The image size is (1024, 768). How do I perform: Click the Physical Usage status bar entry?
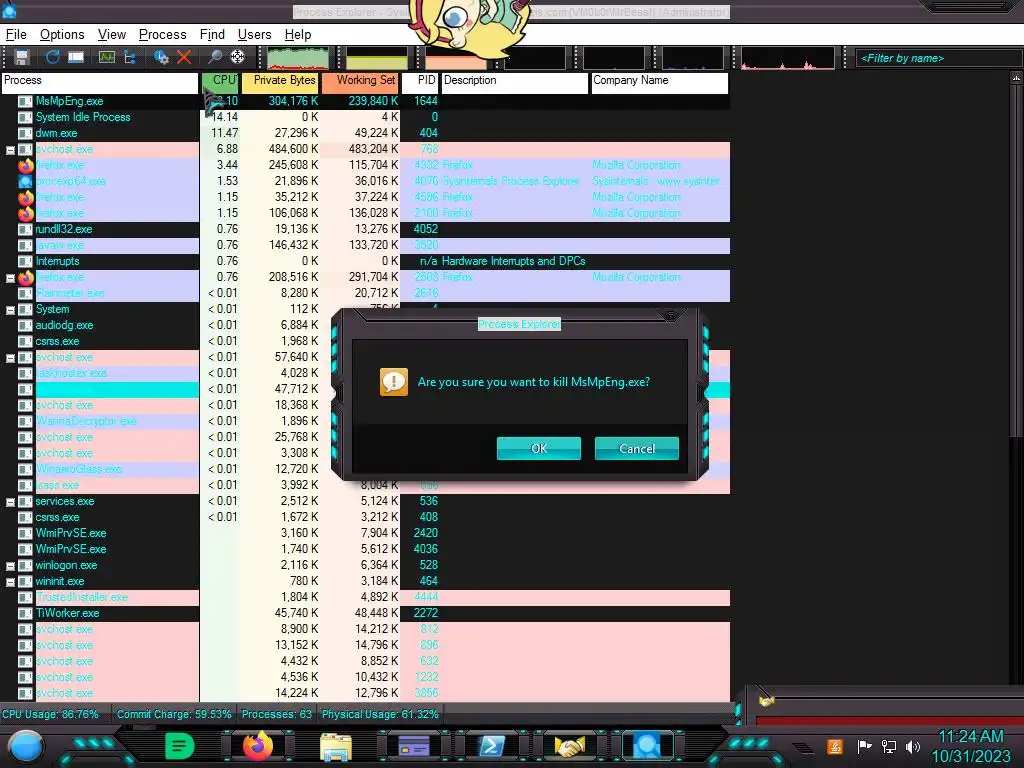[x=380, y=714]
